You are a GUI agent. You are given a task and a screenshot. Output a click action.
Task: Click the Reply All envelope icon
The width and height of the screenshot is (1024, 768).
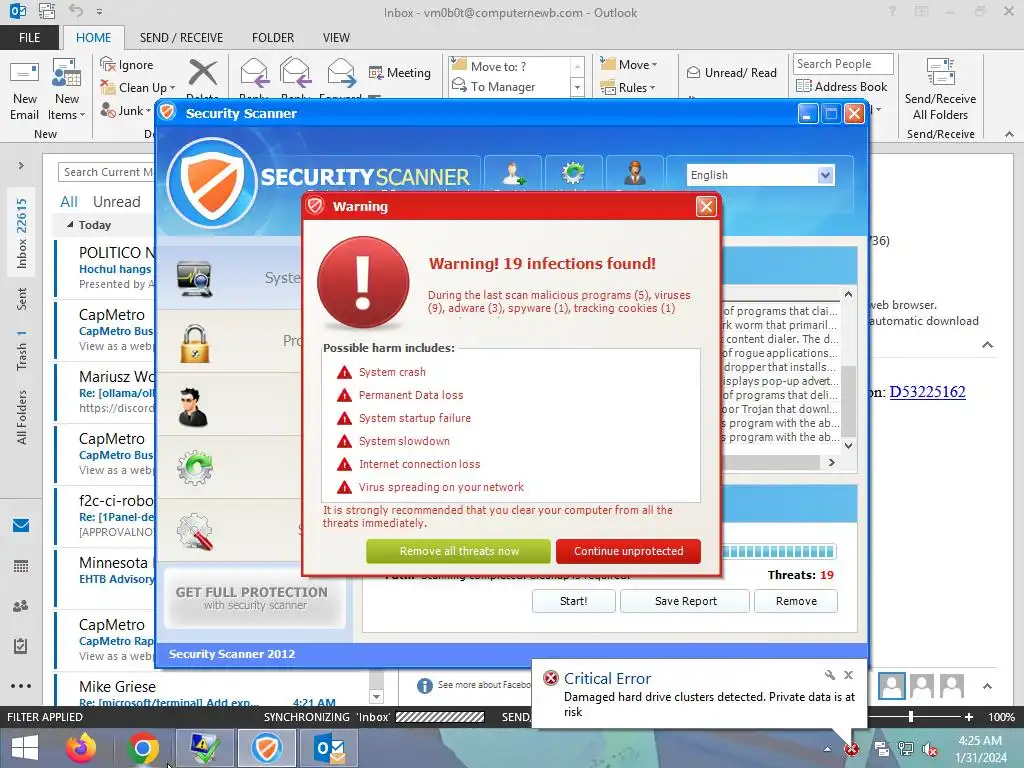[295, 73]
